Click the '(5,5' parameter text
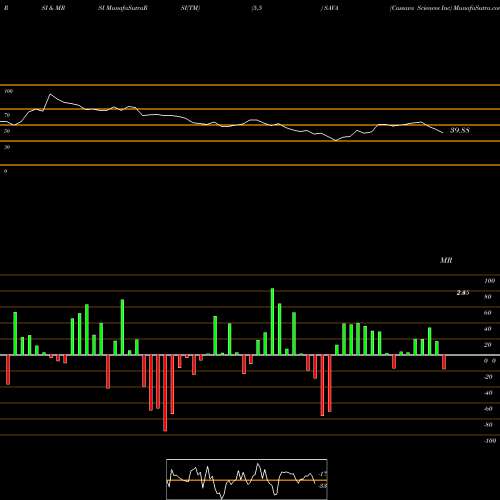This screenshot has width=500, height=500. (x=257, y=8)
